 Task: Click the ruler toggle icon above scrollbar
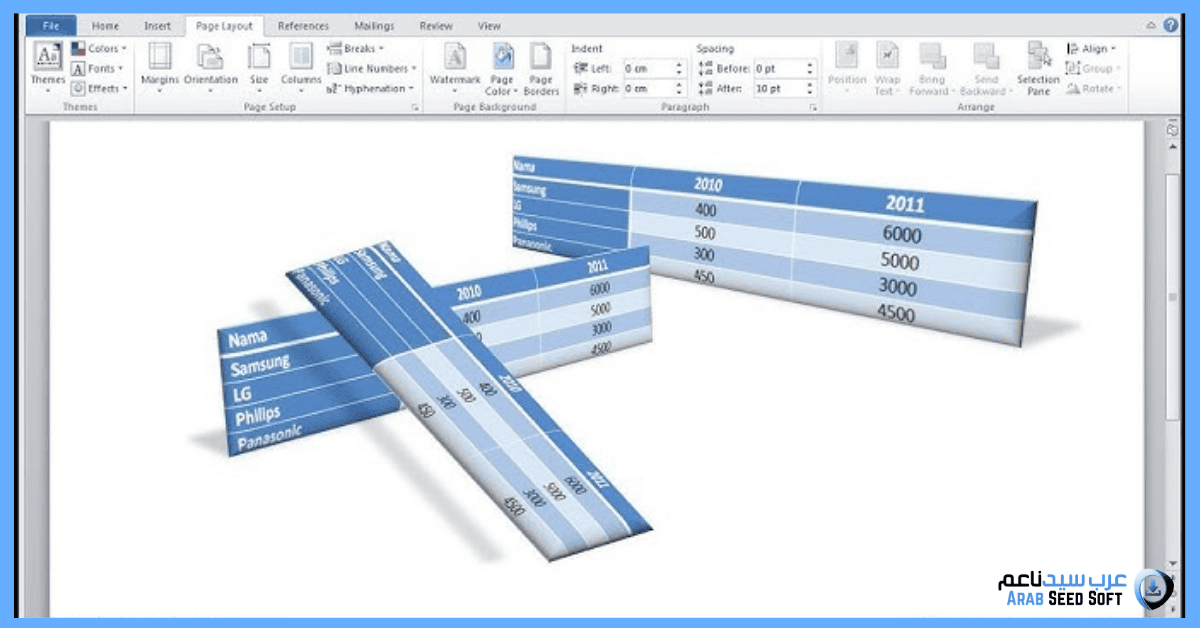tap(1172, 129)
